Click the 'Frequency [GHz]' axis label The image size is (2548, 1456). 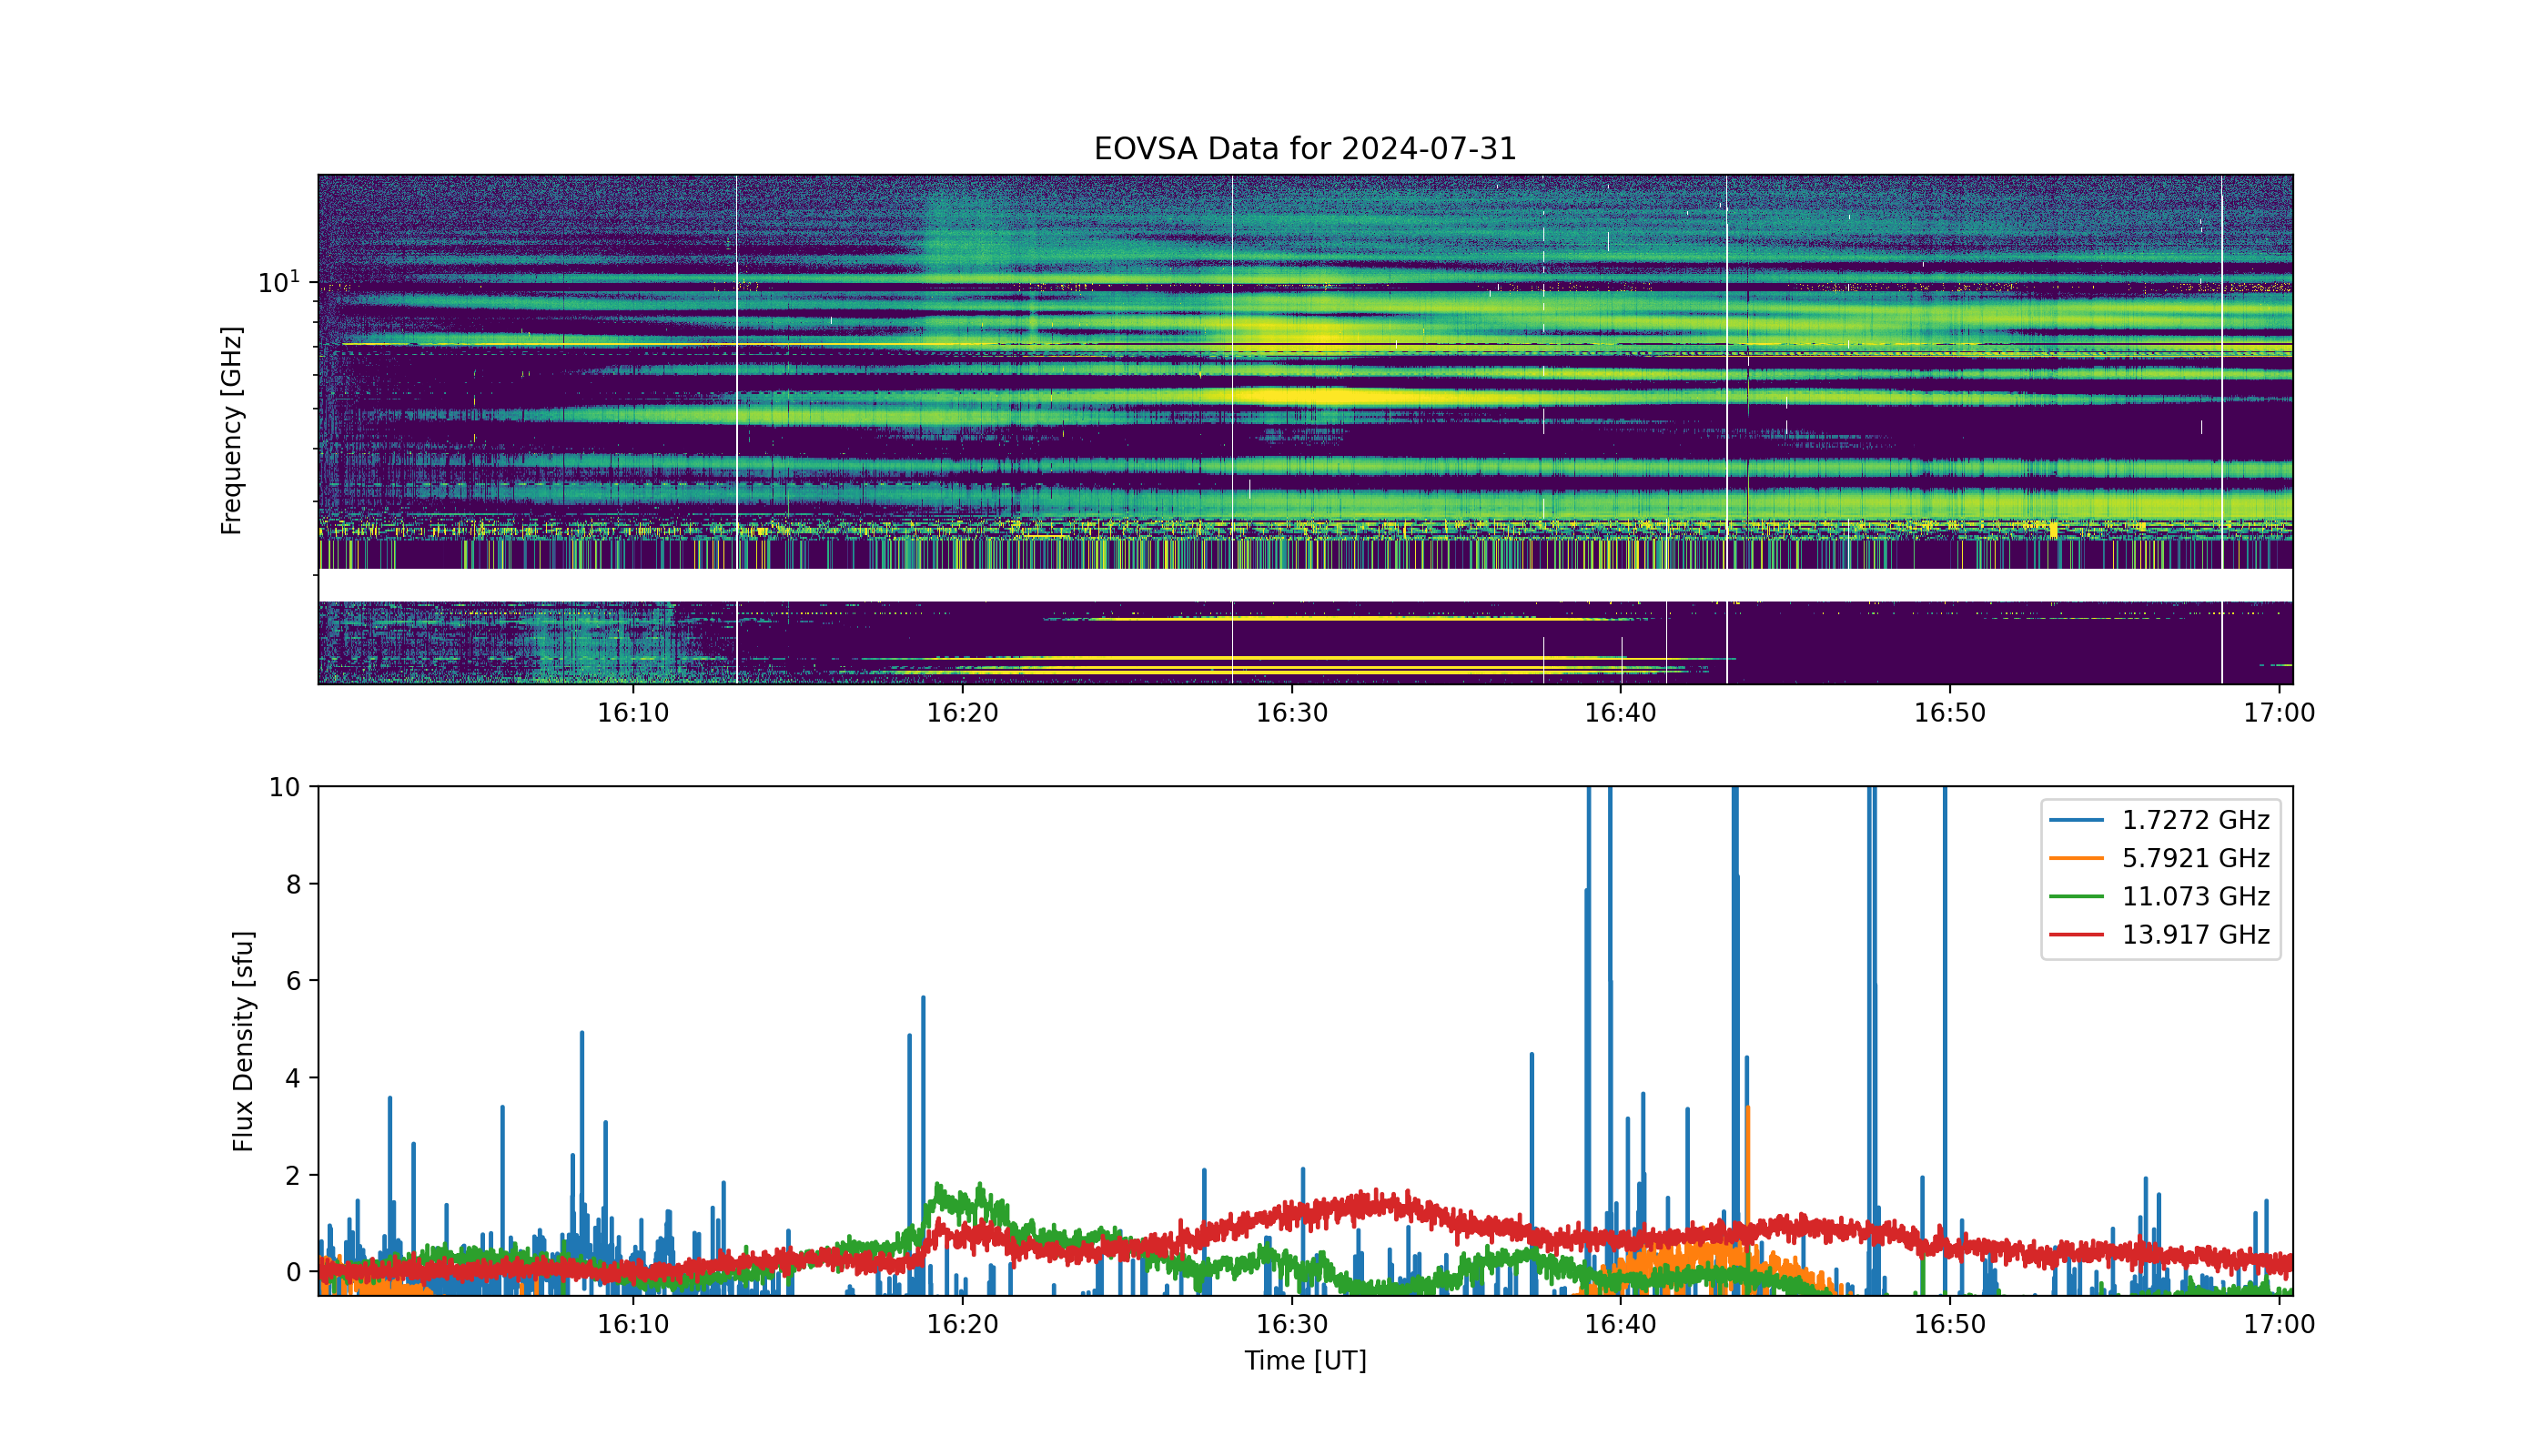click(x=232, y=430)
